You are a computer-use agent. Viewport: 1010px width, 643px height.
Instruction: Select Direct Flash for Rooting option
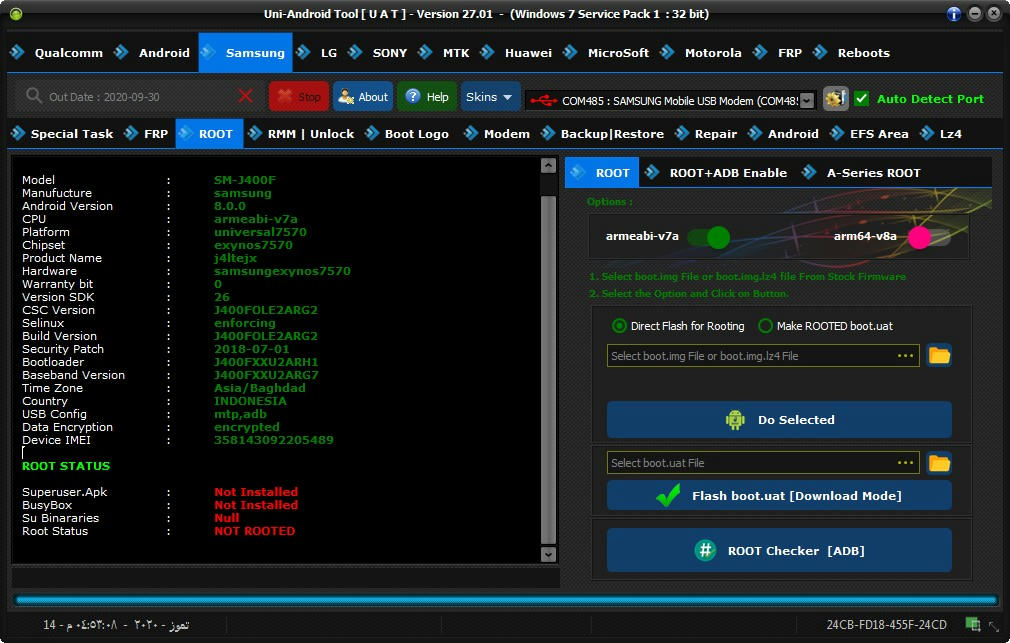pos(678,326)
